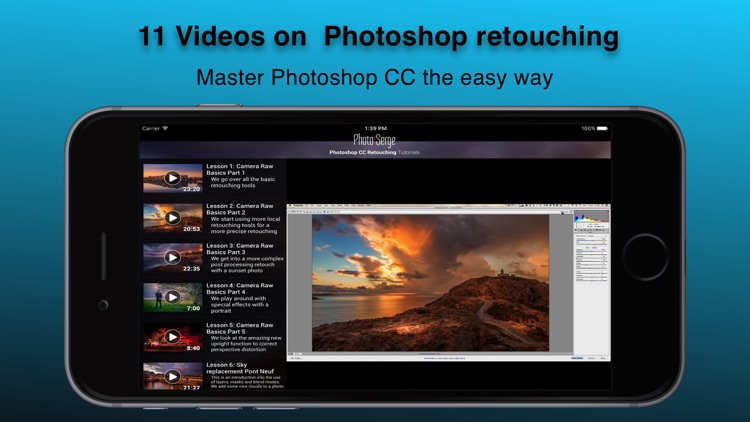Viewport: 750px width, 422px height.
Task: Select the 'Lesson 4: Camera Raw Basics Part 4' title
Action: click(240, 289)
